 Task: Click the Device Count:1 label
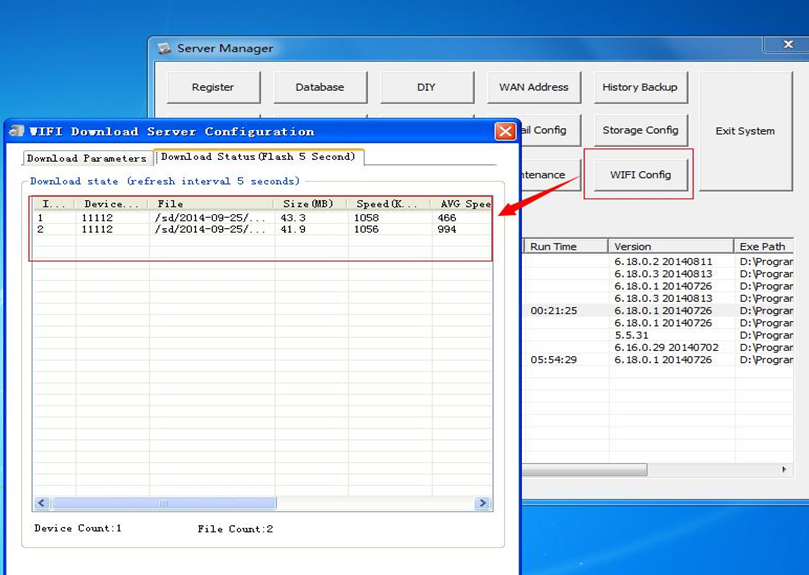coord(78,528)
